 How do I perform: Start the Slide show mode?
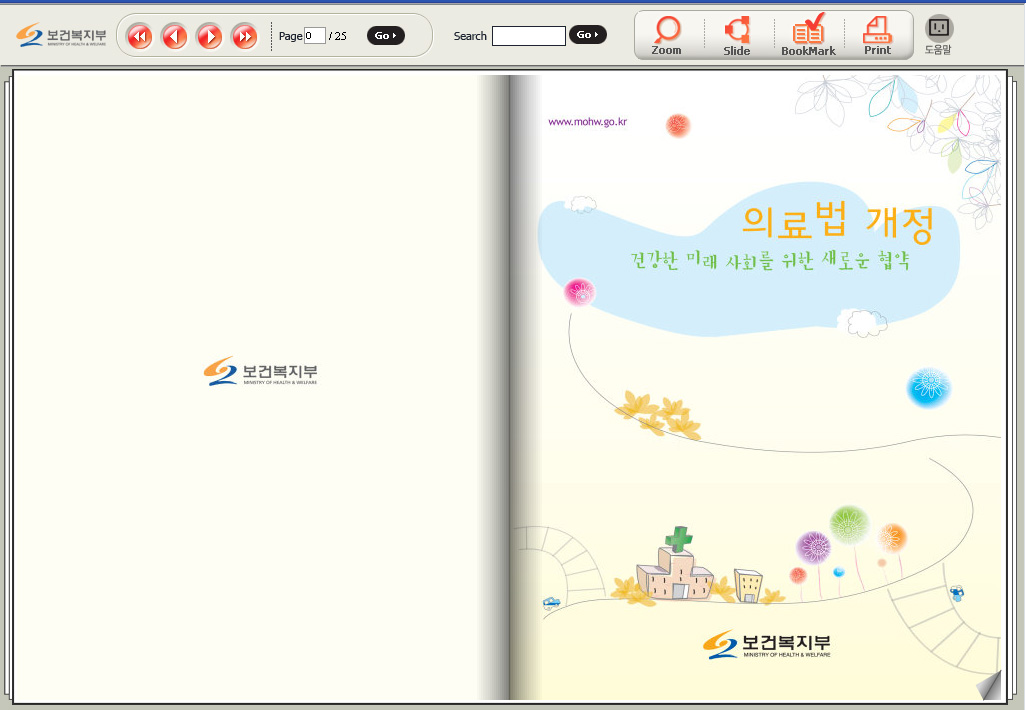pos(737,35)
